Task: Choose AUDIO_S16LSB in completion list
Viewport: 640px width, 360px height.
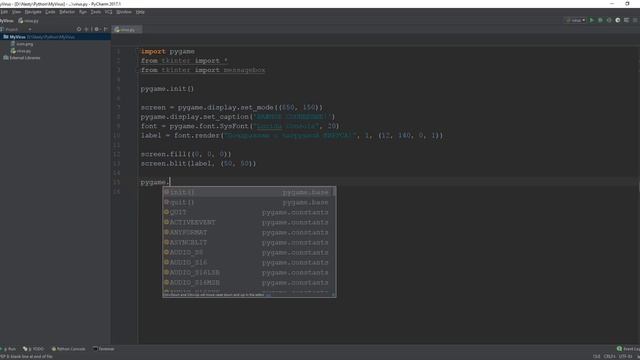Action: coord(248,272)
